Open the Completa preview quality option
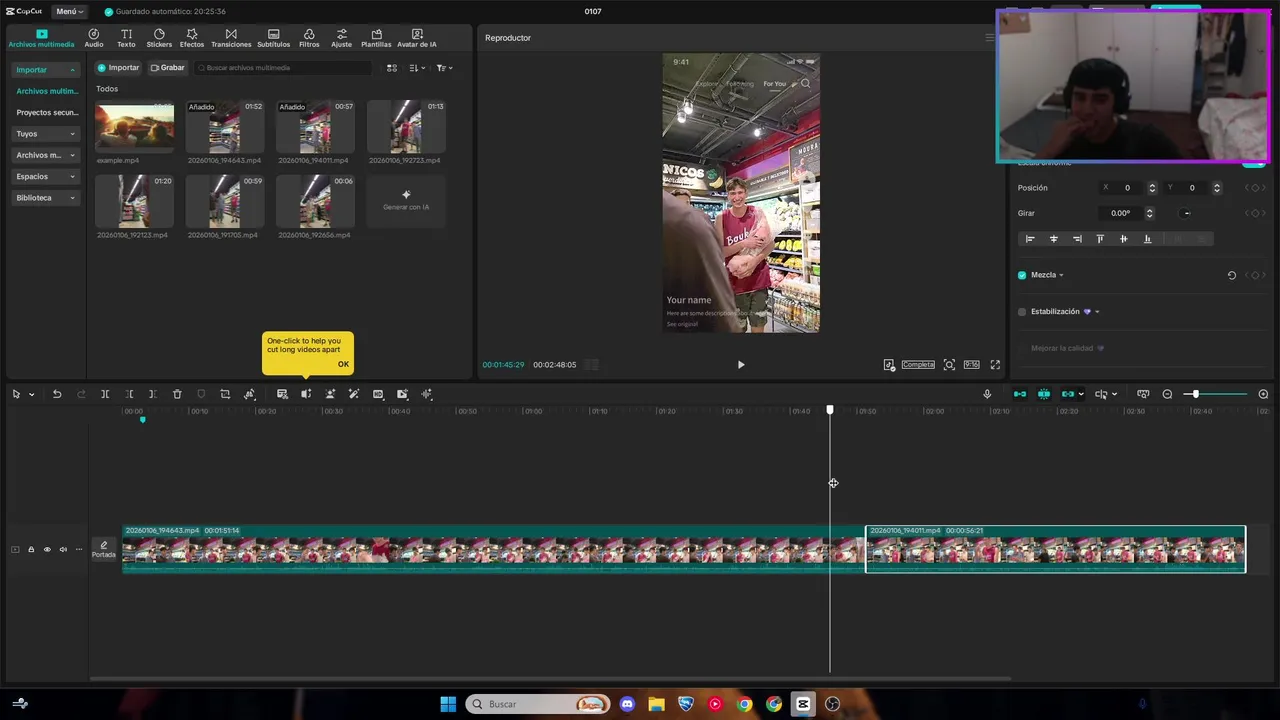 point(918,365)
